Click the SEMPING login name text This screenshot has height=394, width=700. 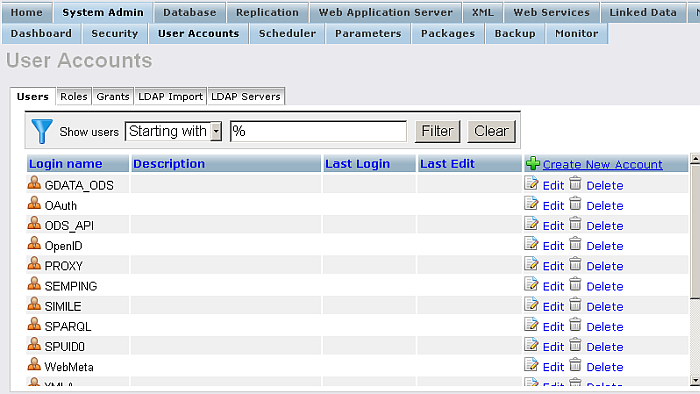(x=71, y=286)
